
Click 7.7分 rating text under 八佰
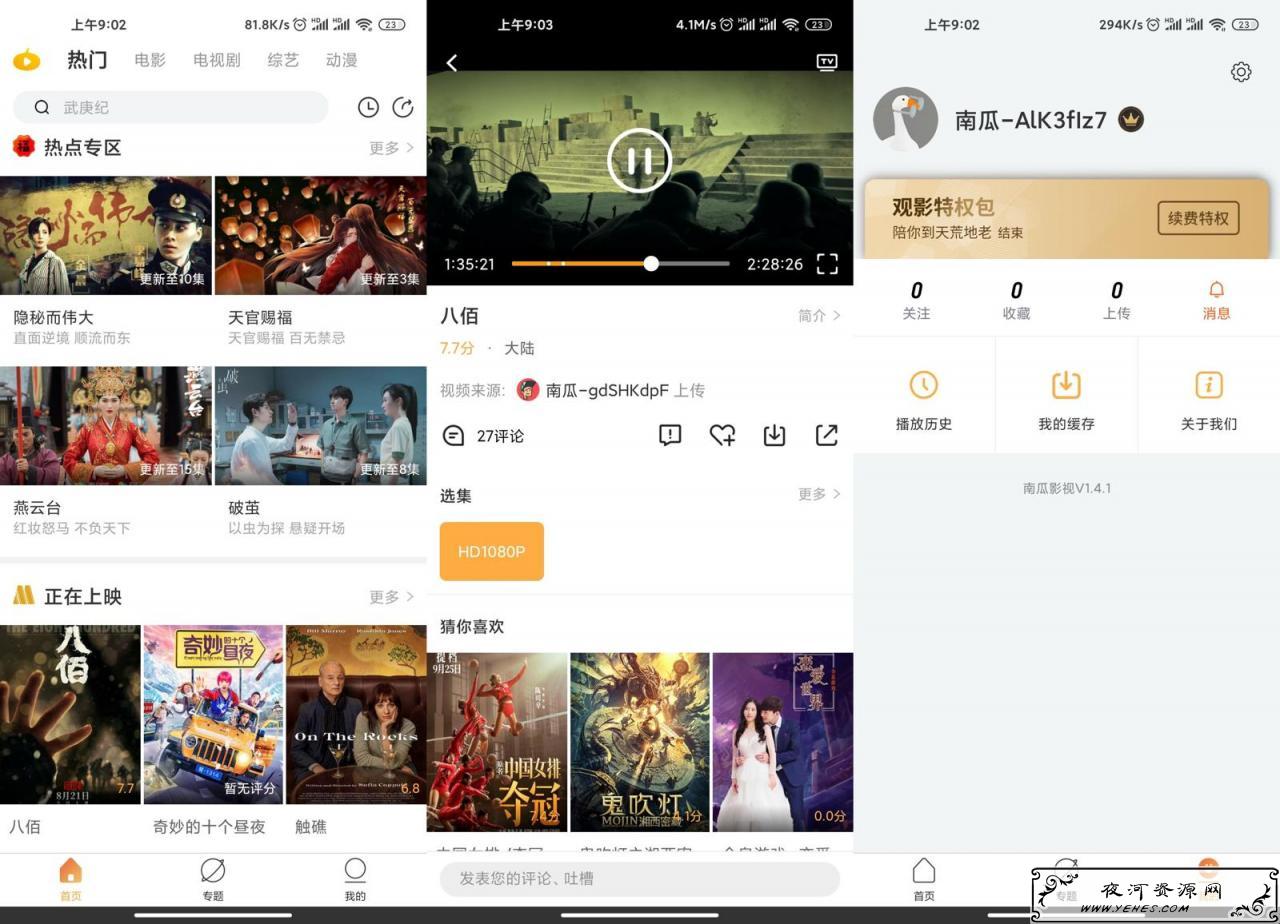coord(457,348)
